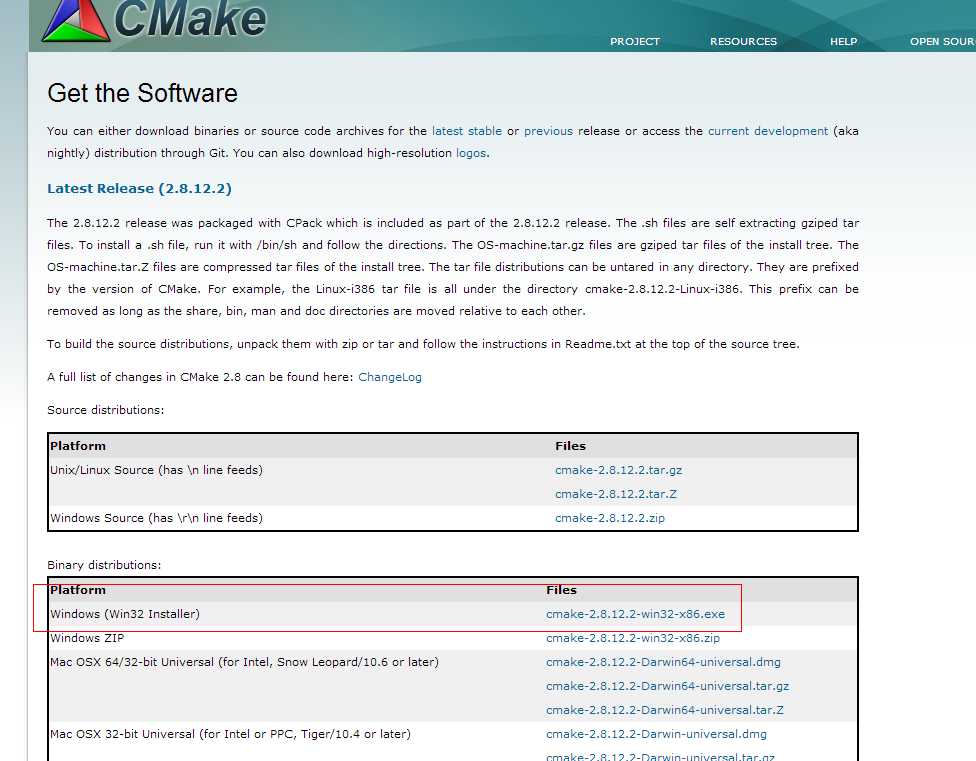
Task: Download cmake-2.8.12.2.zip Windows source
Action: click(x=609, y=518)
